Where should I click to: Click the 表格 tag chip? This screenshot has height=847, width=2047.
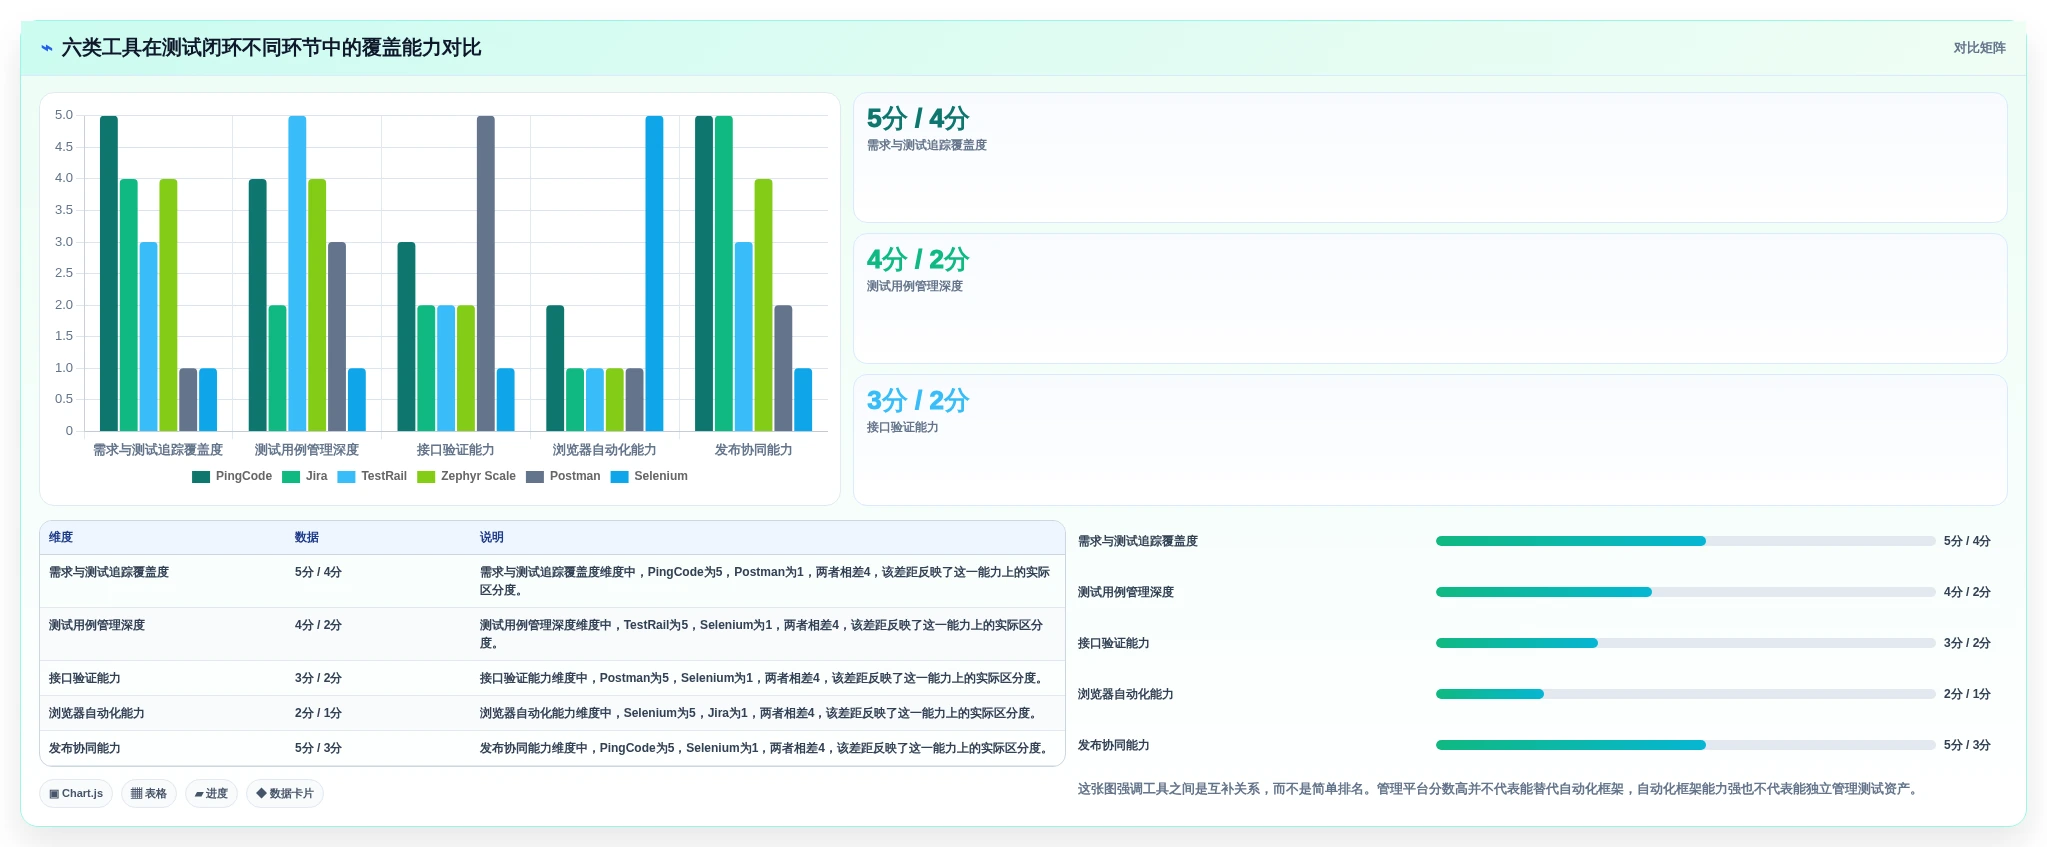point(149,794)
